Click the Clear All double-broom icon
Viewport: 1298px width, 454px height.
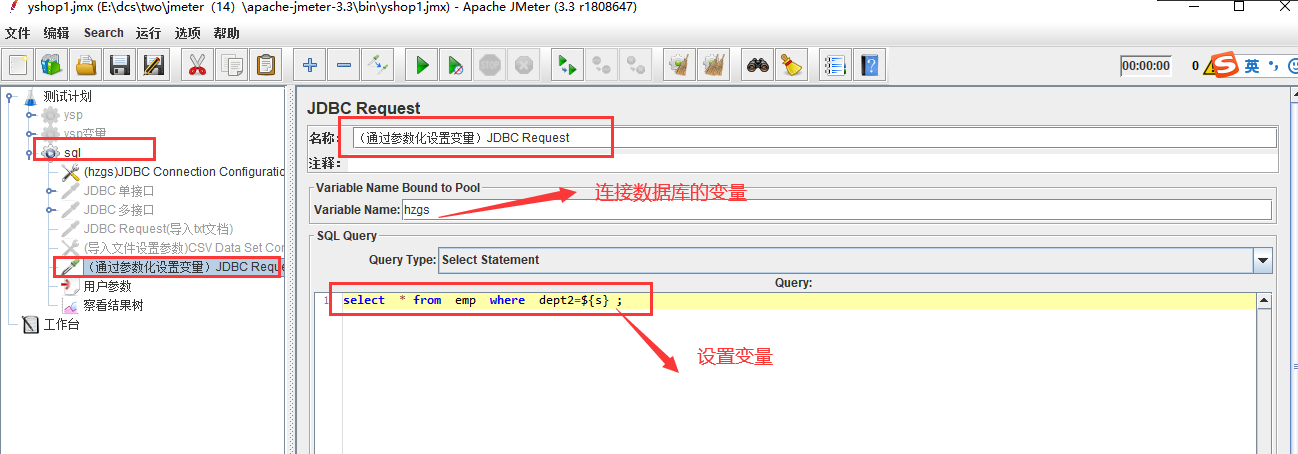tap(713, 66)
